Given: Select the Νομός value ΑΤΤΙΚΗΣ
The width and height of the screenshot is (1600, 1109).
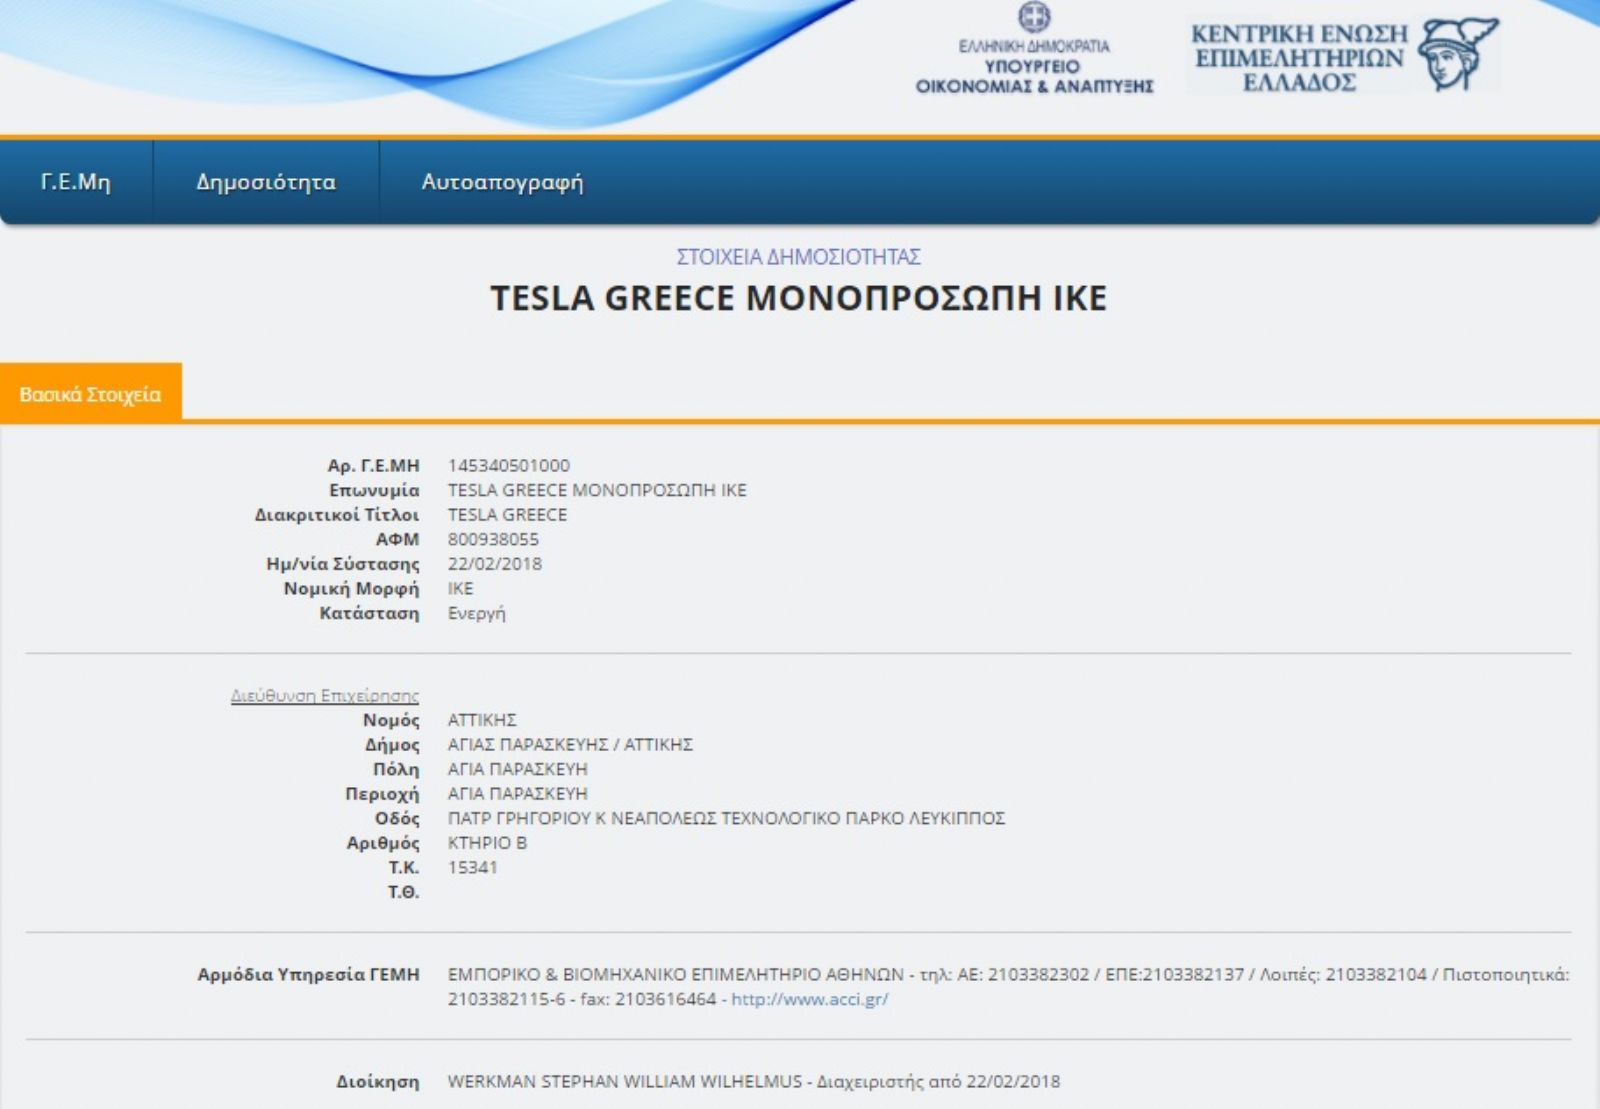Looking at the screenshot, I should click(x=482, y=720).
